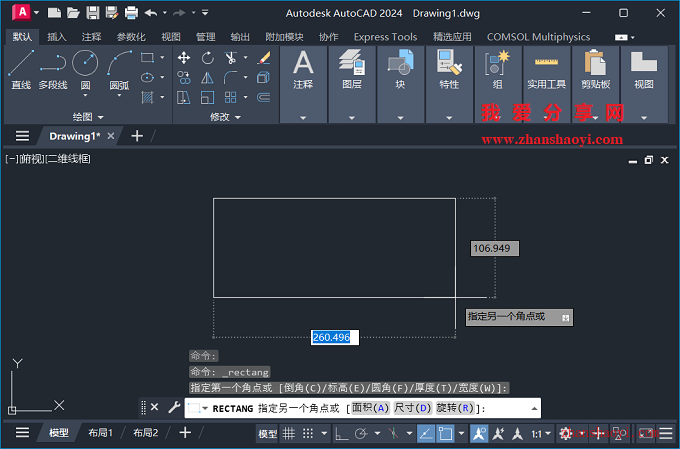
Task: Switch to the 布局1 layout tab
Action: [x=101, y=433]
